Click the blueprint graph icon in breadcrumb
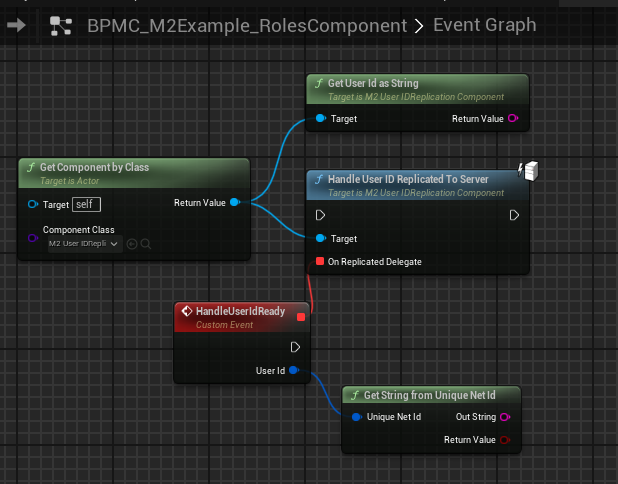This screenshot has width=618, height=484. 62,25
